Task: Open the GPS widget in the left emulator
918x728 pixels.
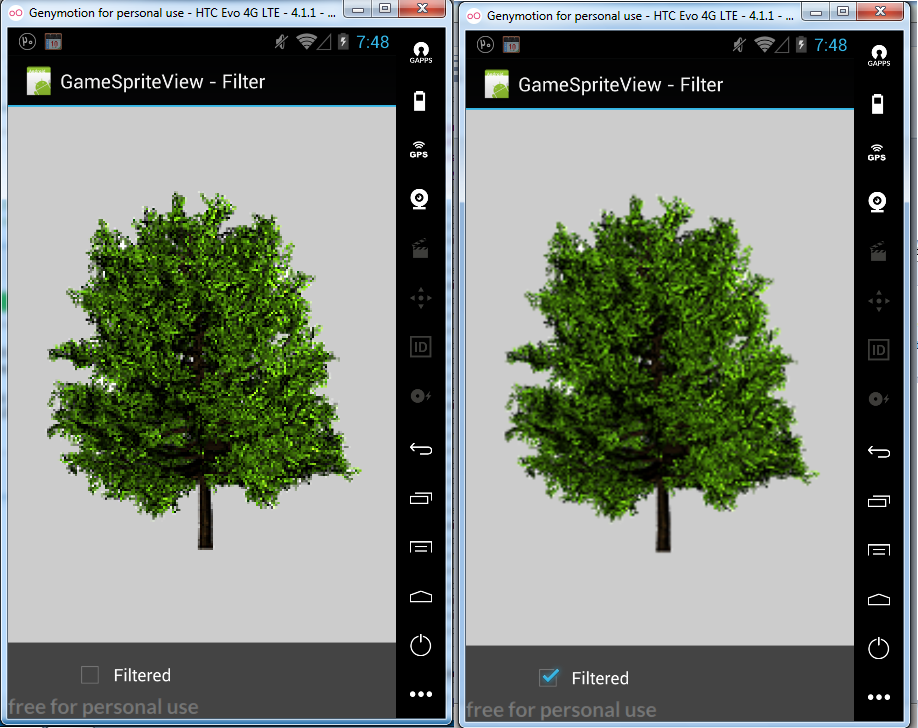Action: pyautogui.click(x=420, y=149)
